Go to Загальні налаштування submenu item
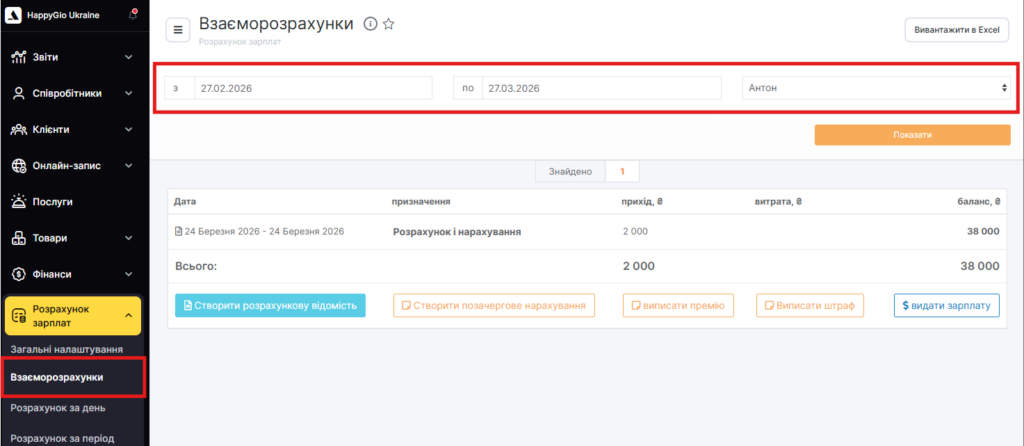This screenshot has width=1024, height=446. [67, 349]
